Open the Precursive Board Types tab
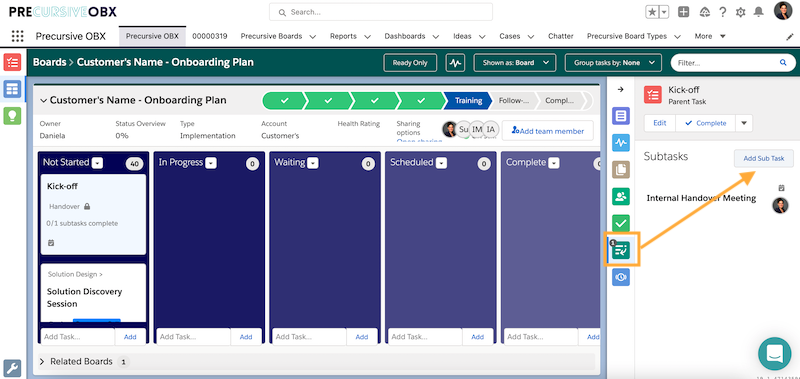 point(627,36)
